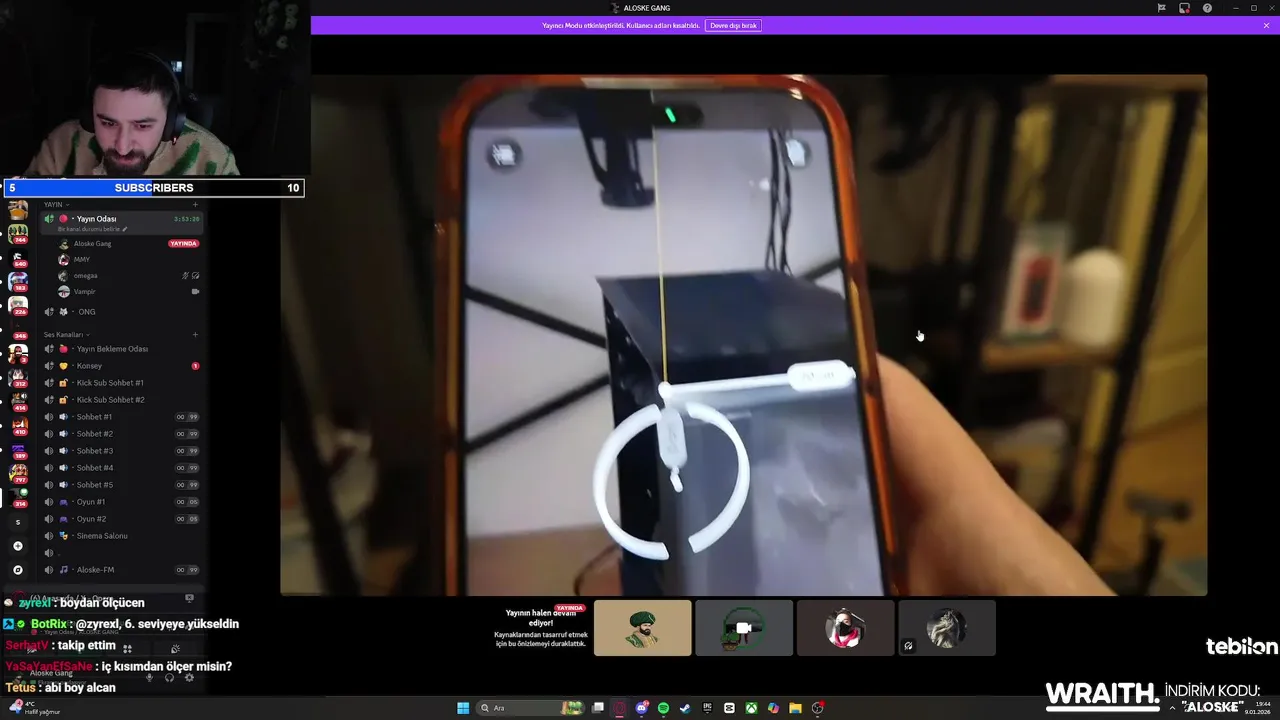The height and width of the screenshot is (720, 1280).
Task: Add a channel to Ses Kanalları
Action: click(x=195, y=335)
